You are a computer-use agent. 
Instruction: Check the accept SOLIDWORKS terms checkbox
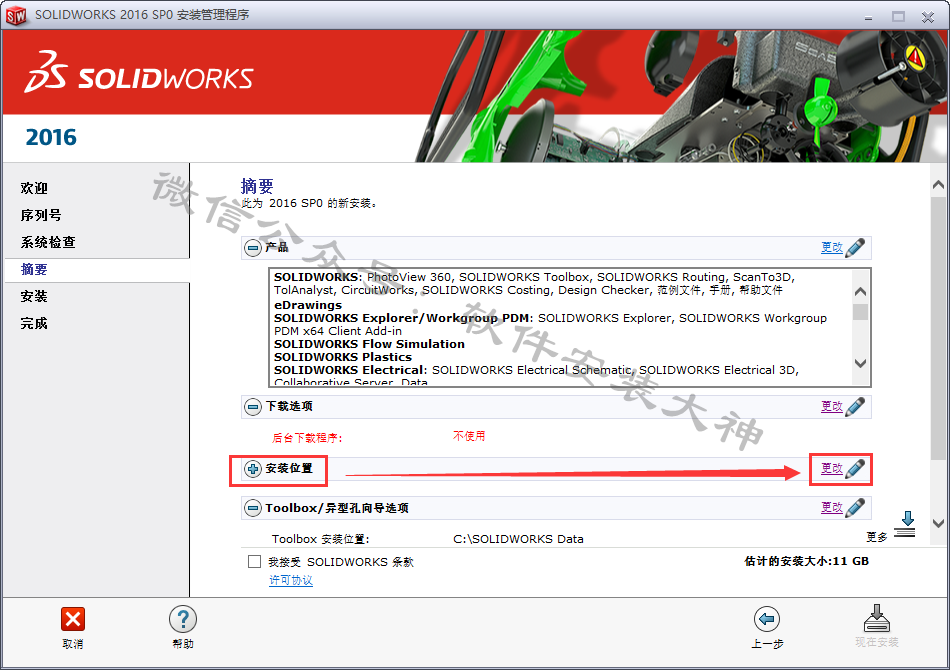[x=254, y=562]
